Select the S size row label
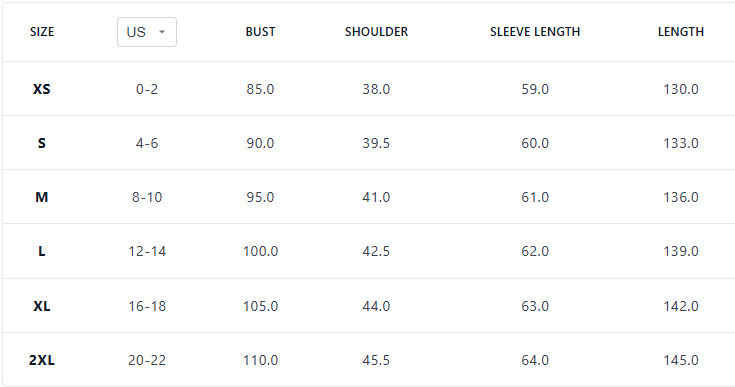735x387 pixels. 42,143
